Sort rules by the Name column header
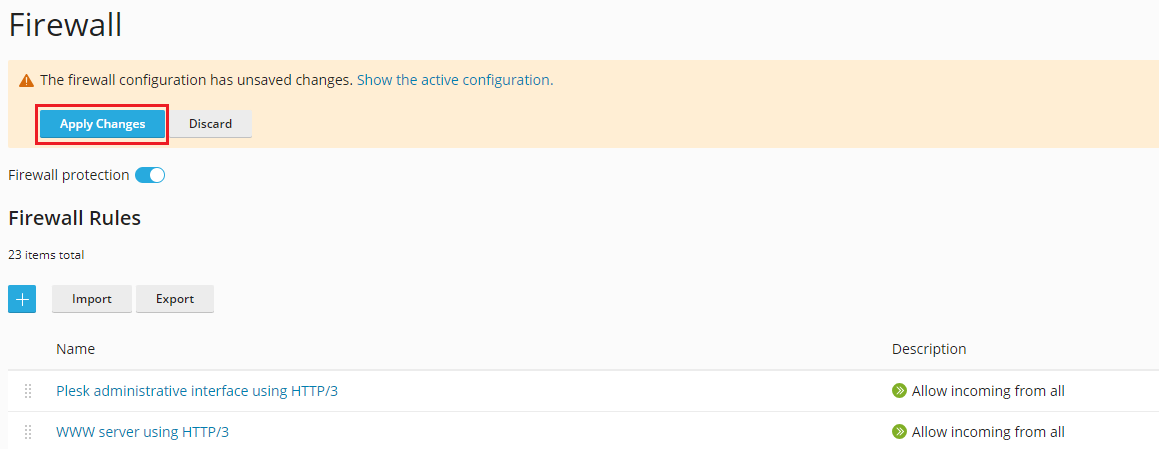Screen dimensions: 1159x449 (x=75, y=348)
